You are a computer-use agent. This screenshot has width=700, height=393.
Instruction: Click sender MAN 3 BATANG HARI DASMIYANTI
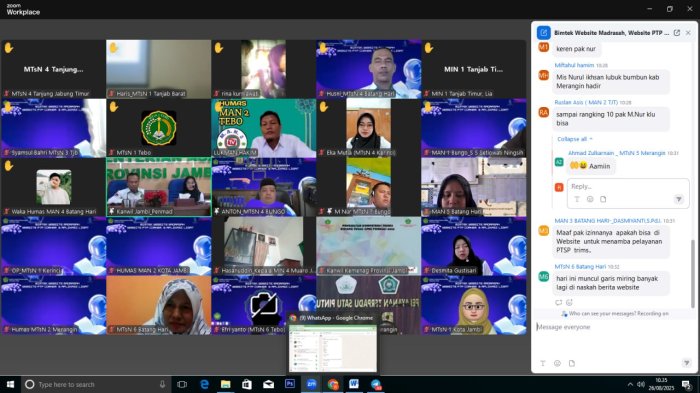[x=608, y=221]
